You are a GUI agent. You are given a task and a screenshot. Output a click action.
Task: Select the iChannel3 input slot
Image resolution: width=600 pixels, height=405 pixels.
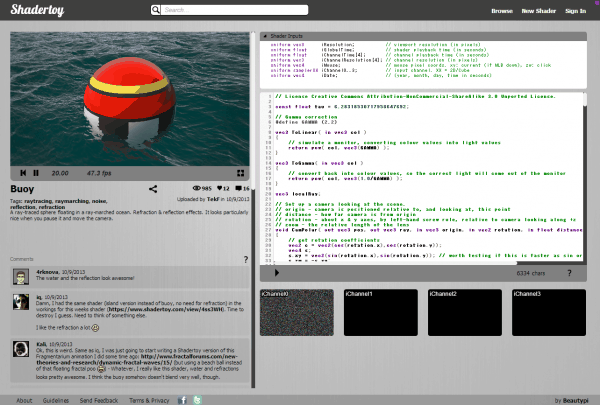click(x=549, y=312)
